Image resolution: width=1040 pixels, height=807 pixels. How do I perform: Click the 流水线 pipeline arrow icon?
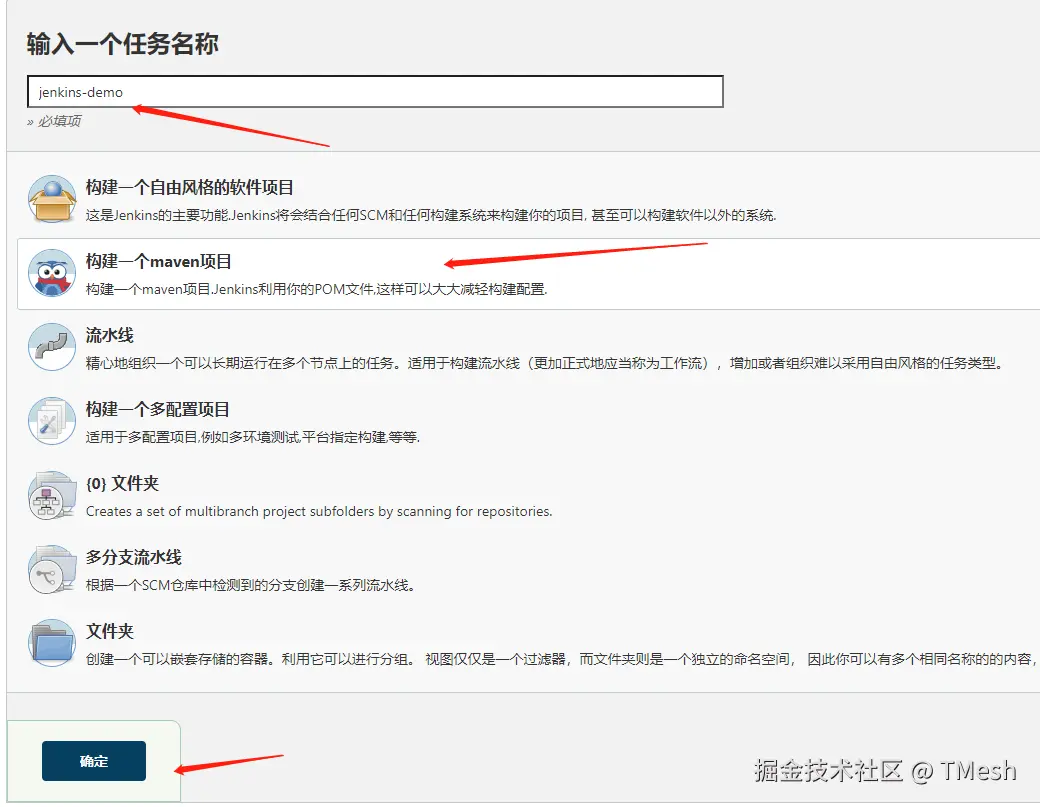pyautogui.click(x=51, y=348)
